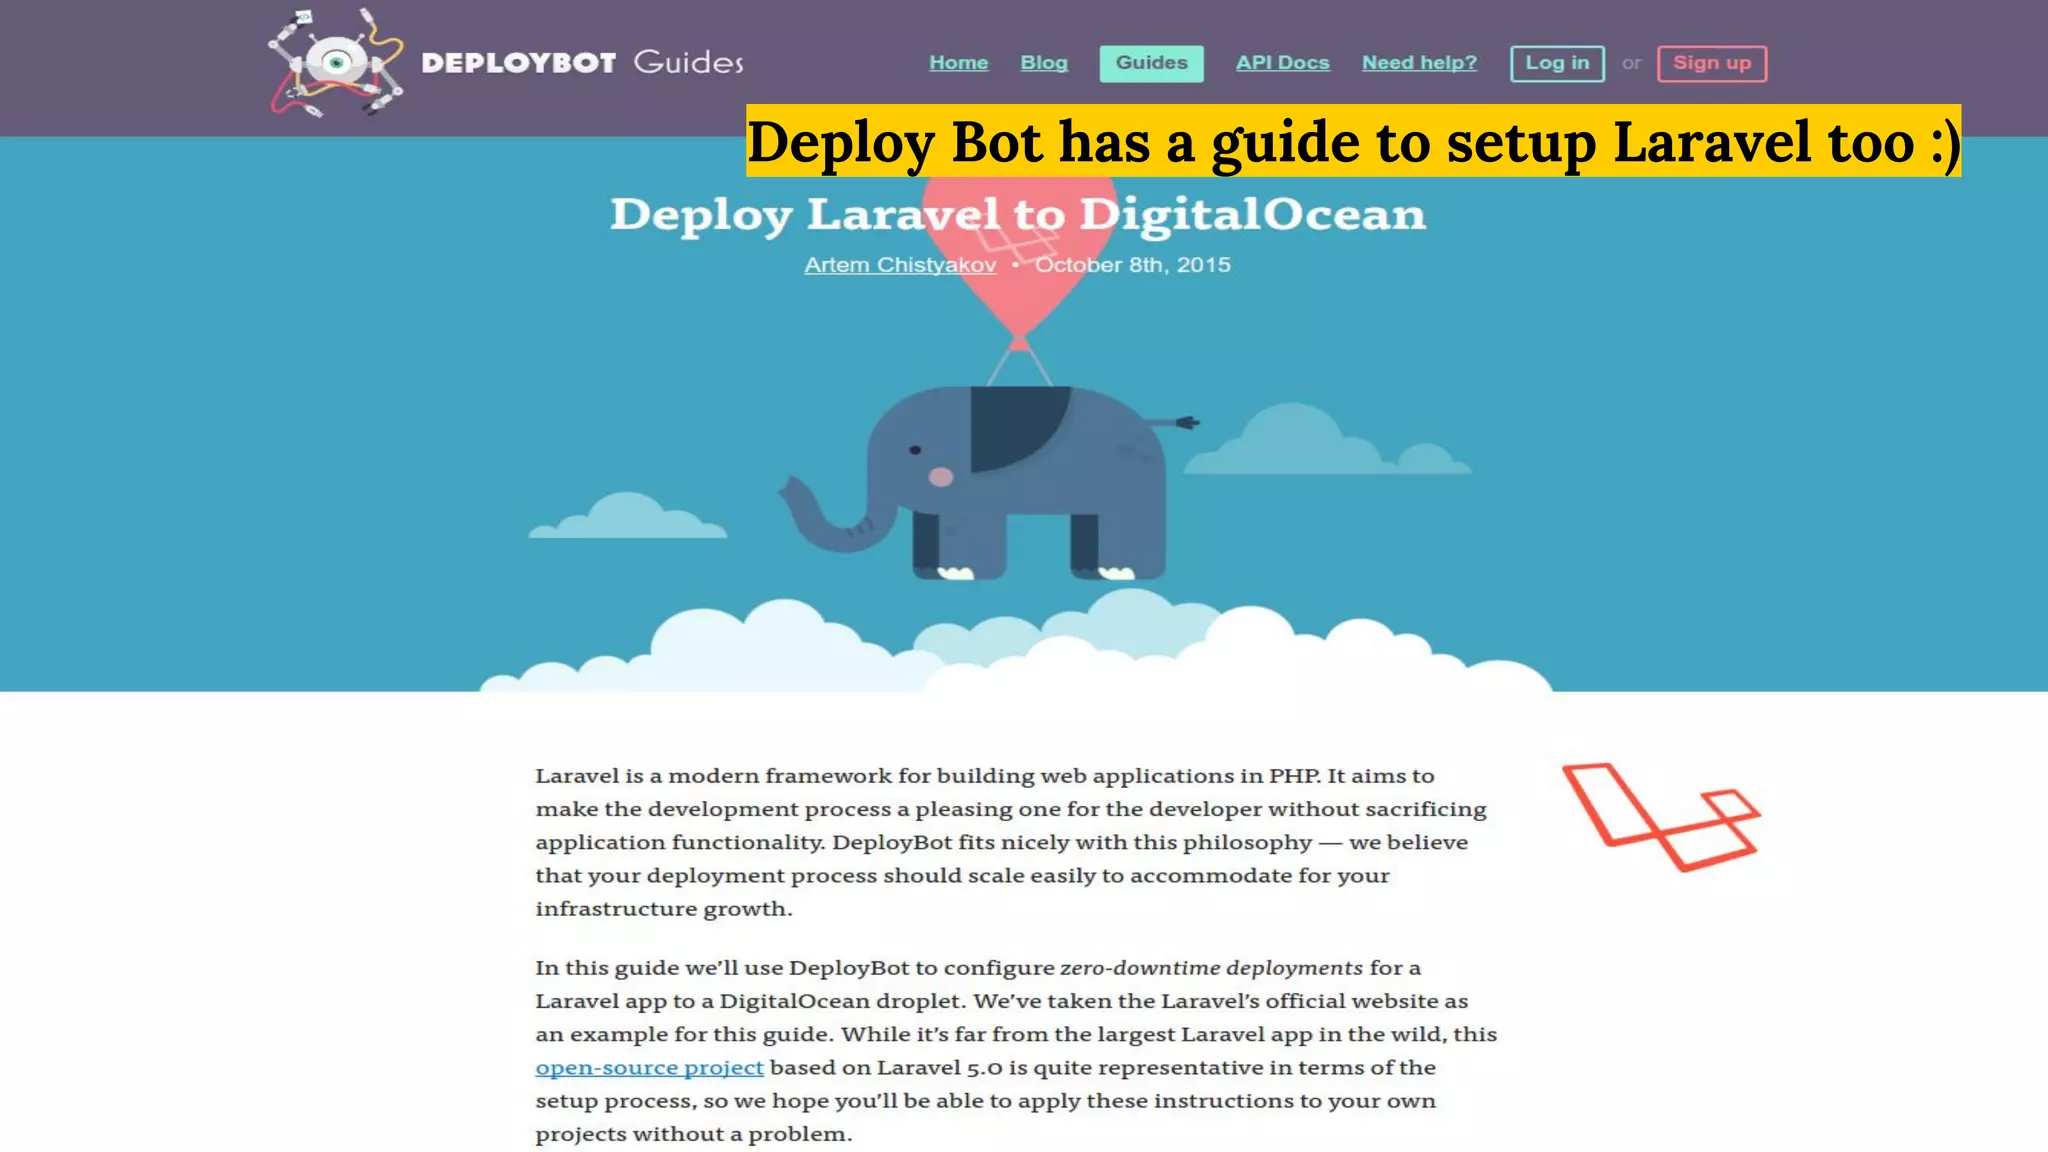
Task: Open the Home nav link
Action: 958,62
